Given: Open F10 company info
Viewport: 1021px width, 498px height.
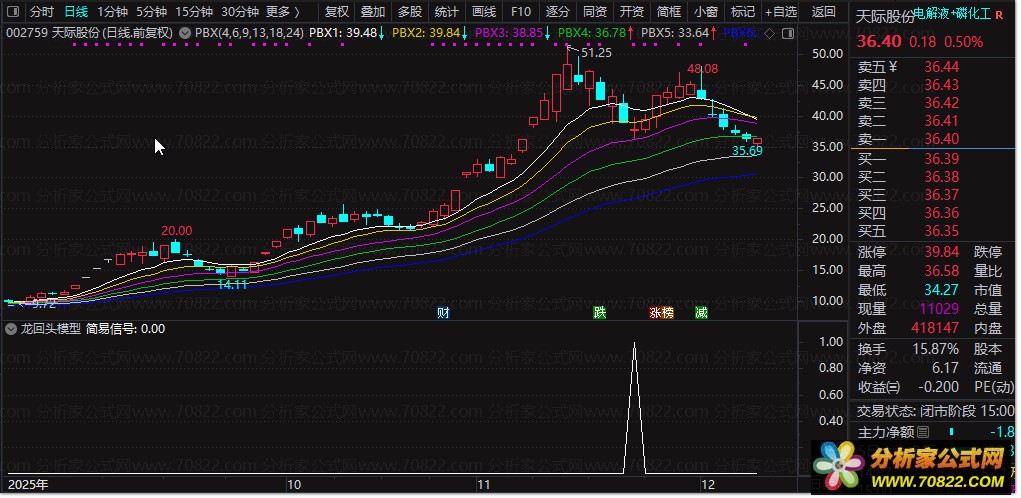Looking at the screenshot, I should pos(520,12).
